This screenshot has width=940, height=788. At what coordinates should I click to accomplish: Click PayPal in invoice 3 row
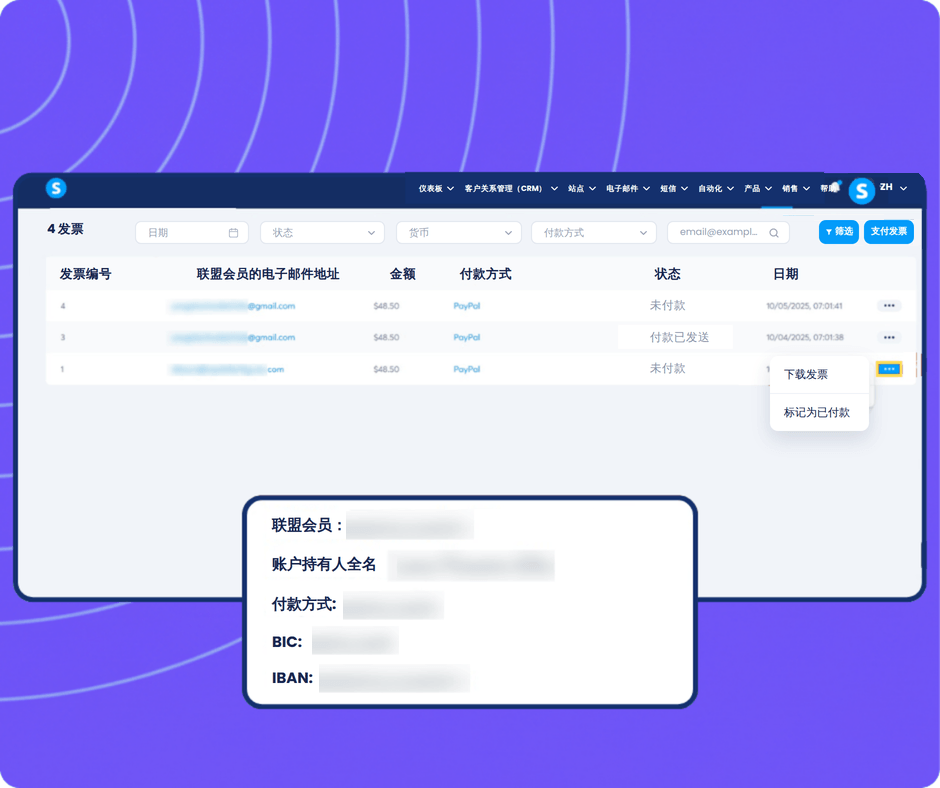coord(466,338)
